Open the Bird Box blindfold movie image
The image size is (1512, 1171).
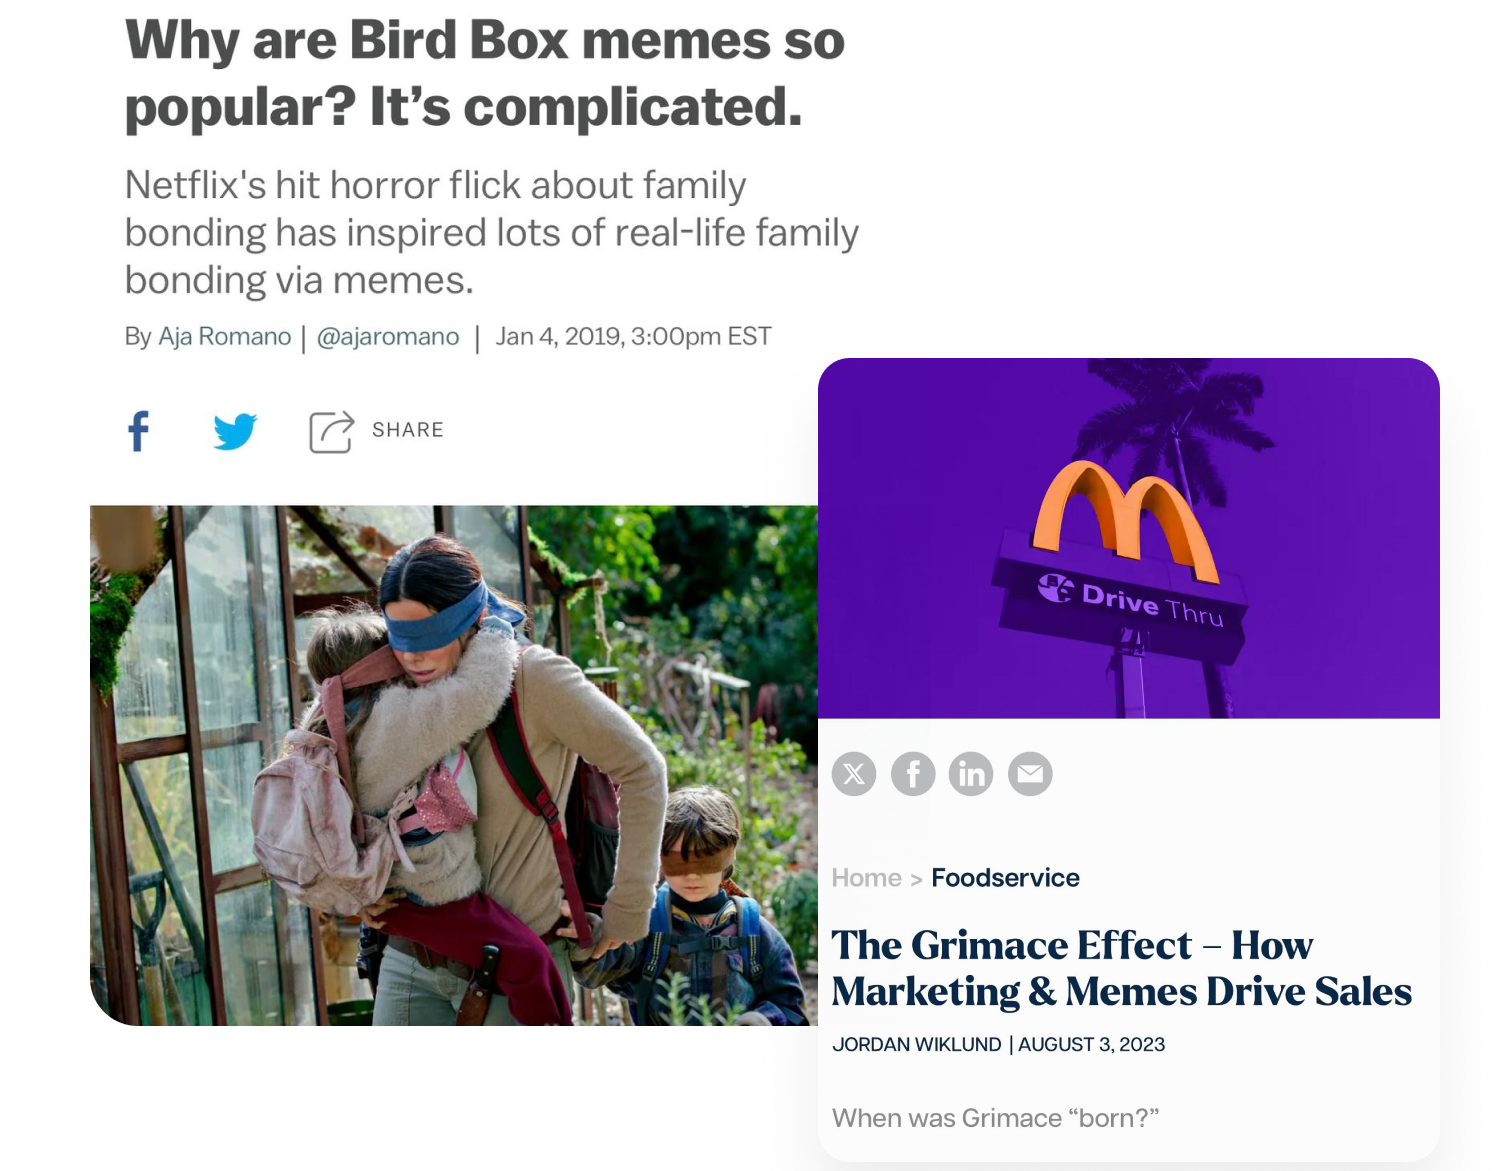pyautogui.click(x=454, y=765)
